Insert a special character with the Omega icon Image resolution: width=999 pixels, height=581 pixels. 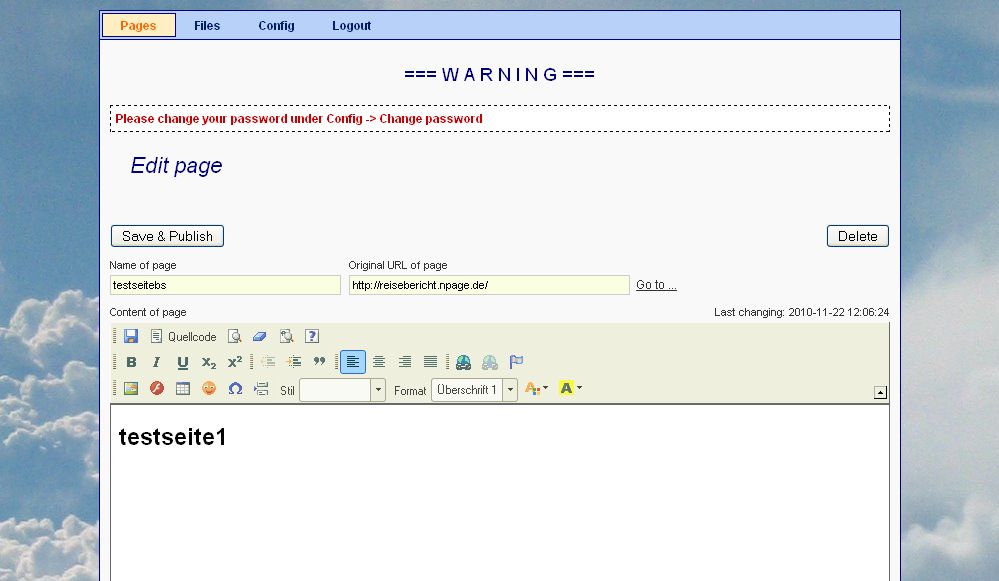[235, 388]
